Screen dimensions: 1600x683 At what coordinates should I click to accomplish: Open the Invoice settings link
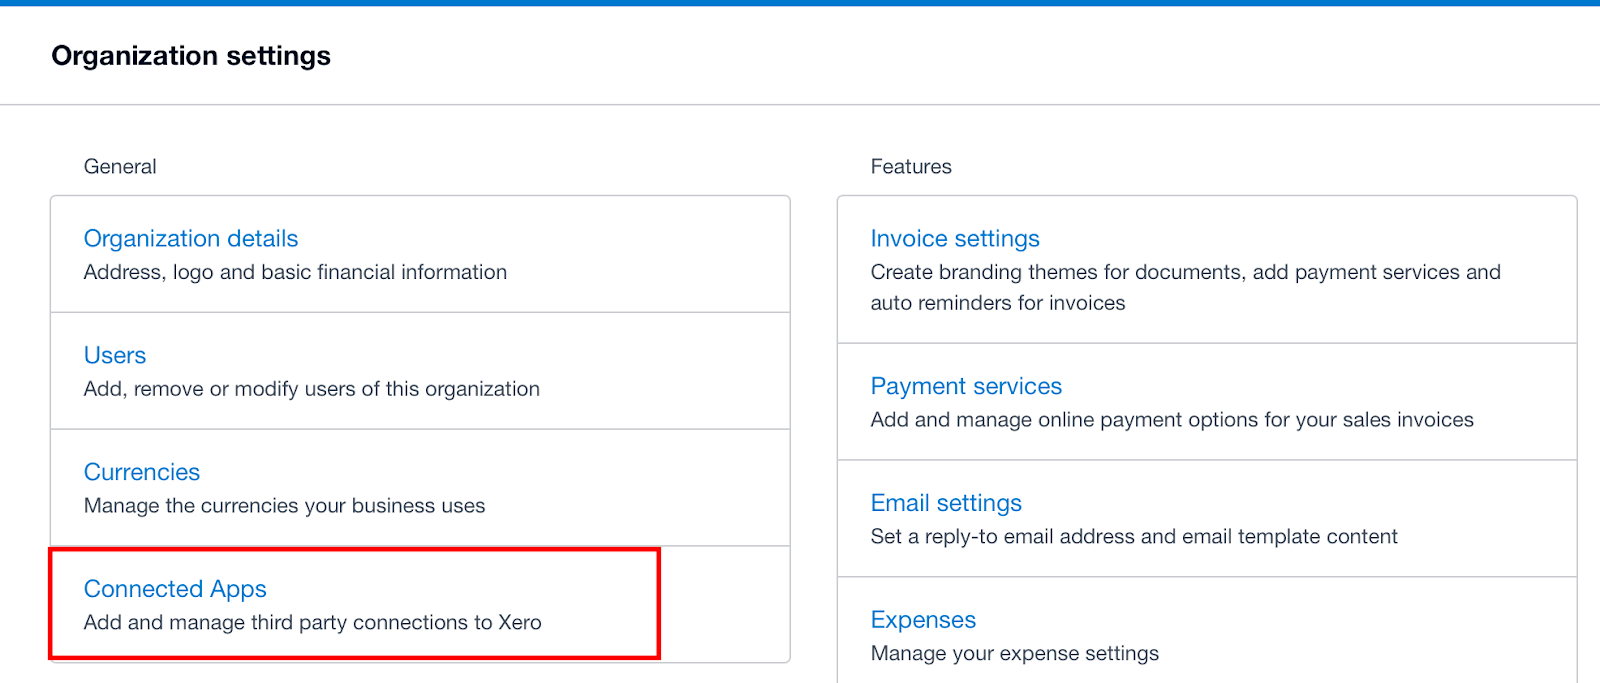click(x=954, y=239)
